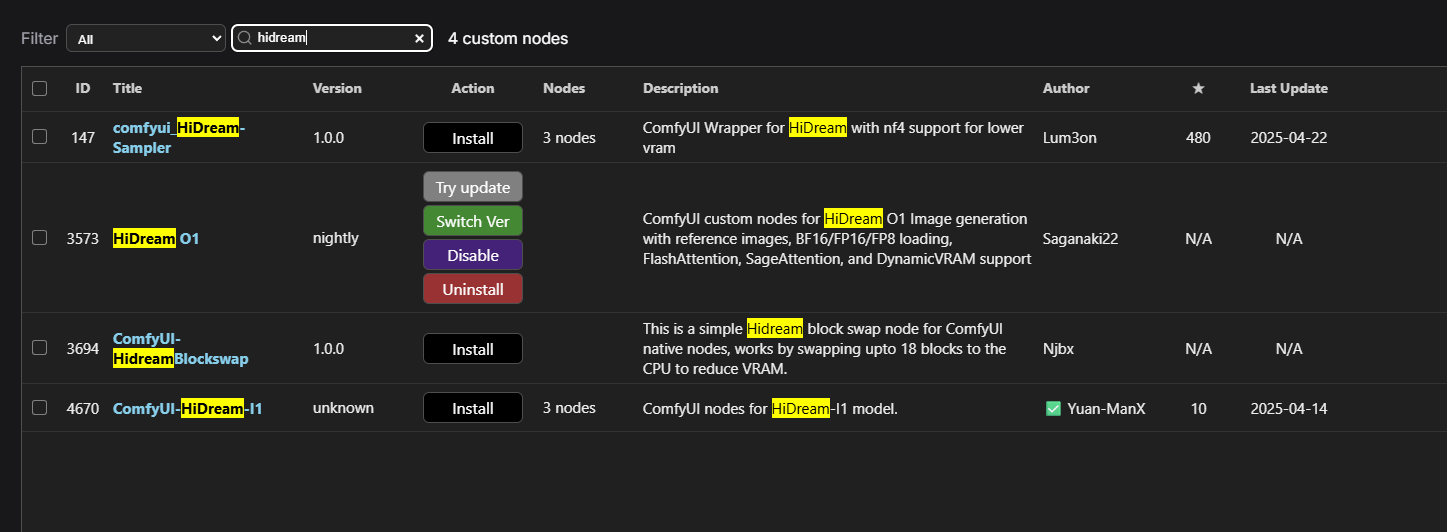Click '3 nodes' in the HiDream-I1 row

[x=569, y=408]
